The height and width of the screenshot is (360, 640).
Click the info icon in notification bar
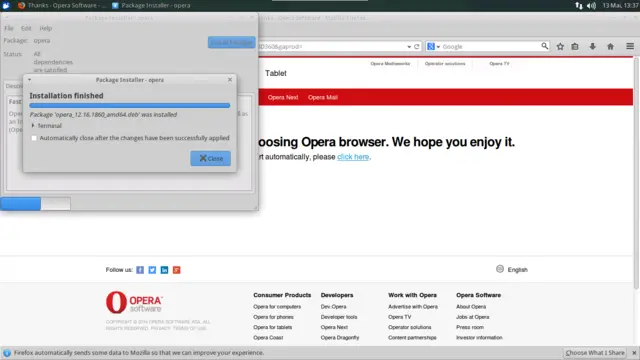tap(7, 353)
